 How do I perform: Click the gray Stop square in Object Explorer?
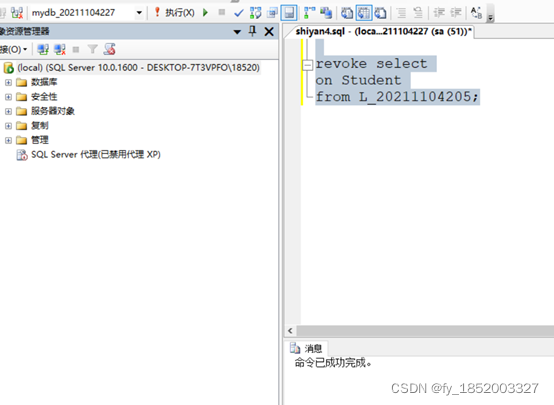tap(76, 49)
